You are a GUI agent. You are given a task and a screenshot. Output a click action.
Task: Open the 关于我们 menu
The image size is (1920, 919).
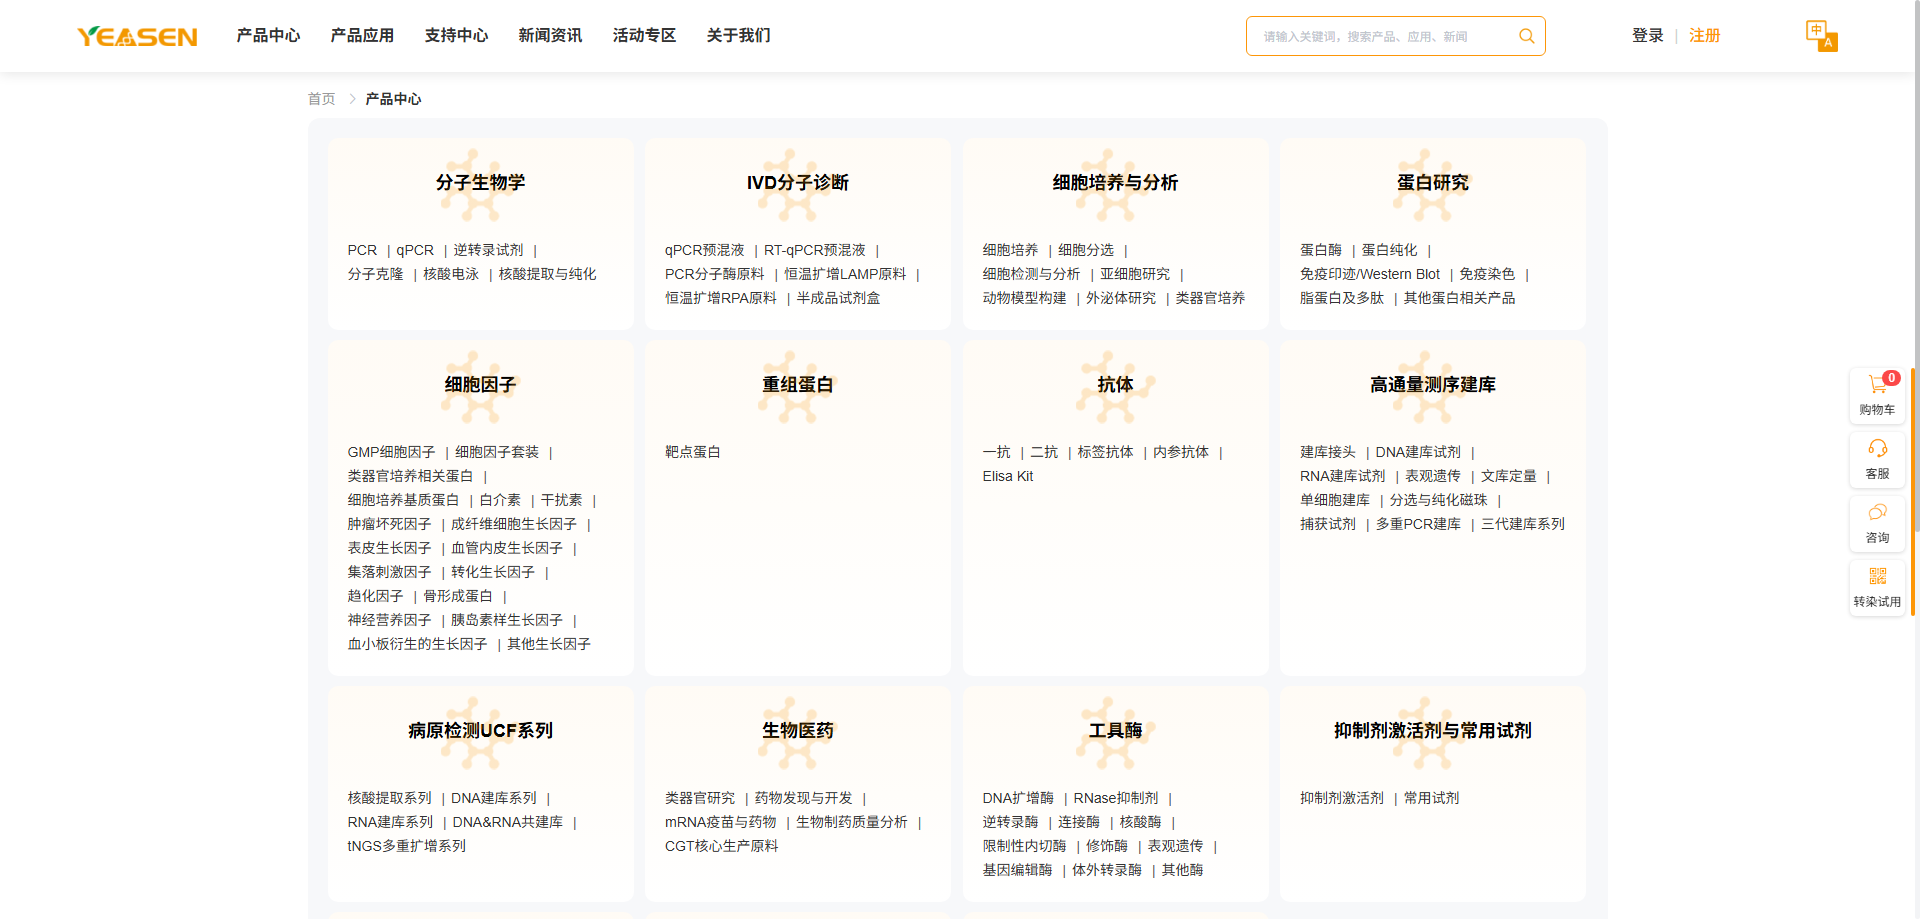pyautogui.click(x=738, y=36)
